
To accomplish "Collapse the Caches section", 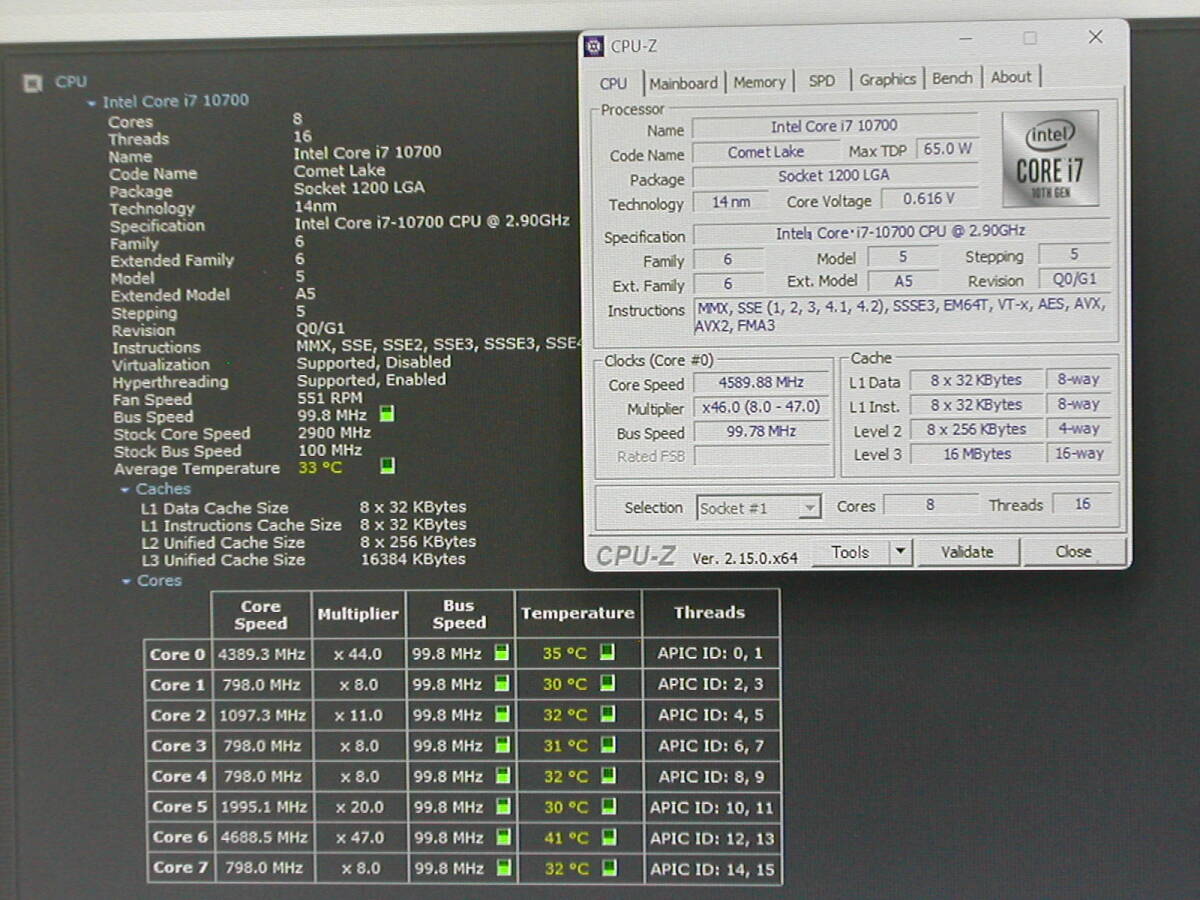I will click(125, 490).
